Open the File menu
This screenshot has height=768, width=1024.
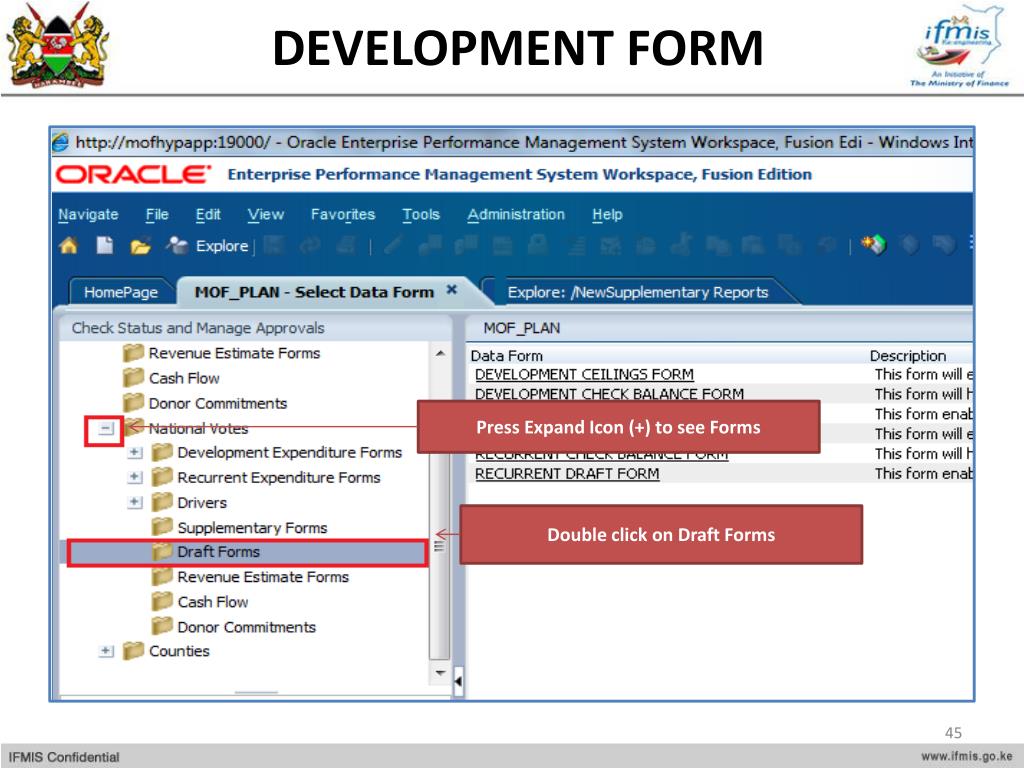coord(157,214)
